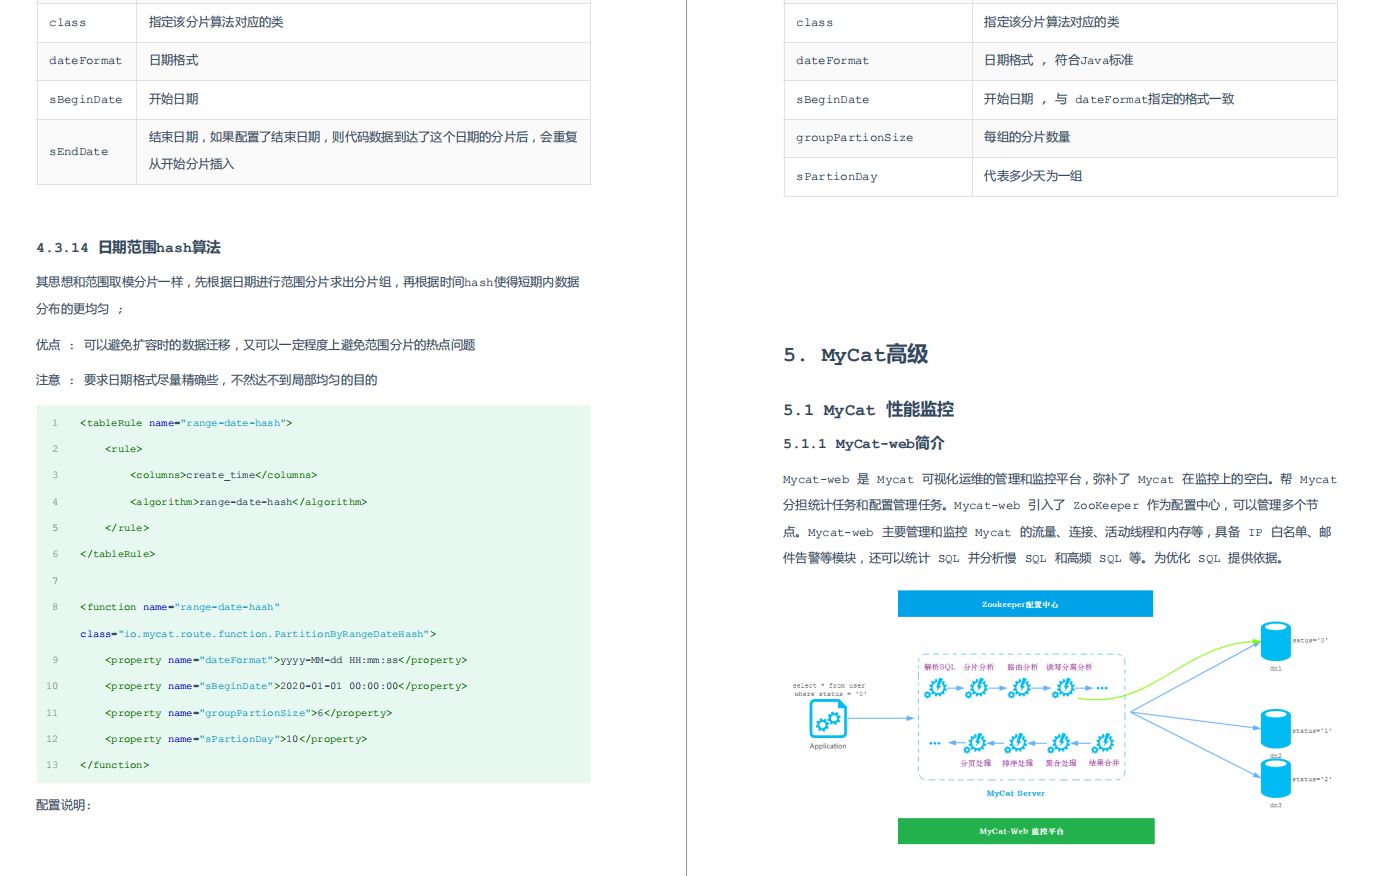This screenshot has height=876, width=1384.
Task: Click the Zookeeper配置中心 blue banner
Action: pyautogui.click(x=1024, y=604)
